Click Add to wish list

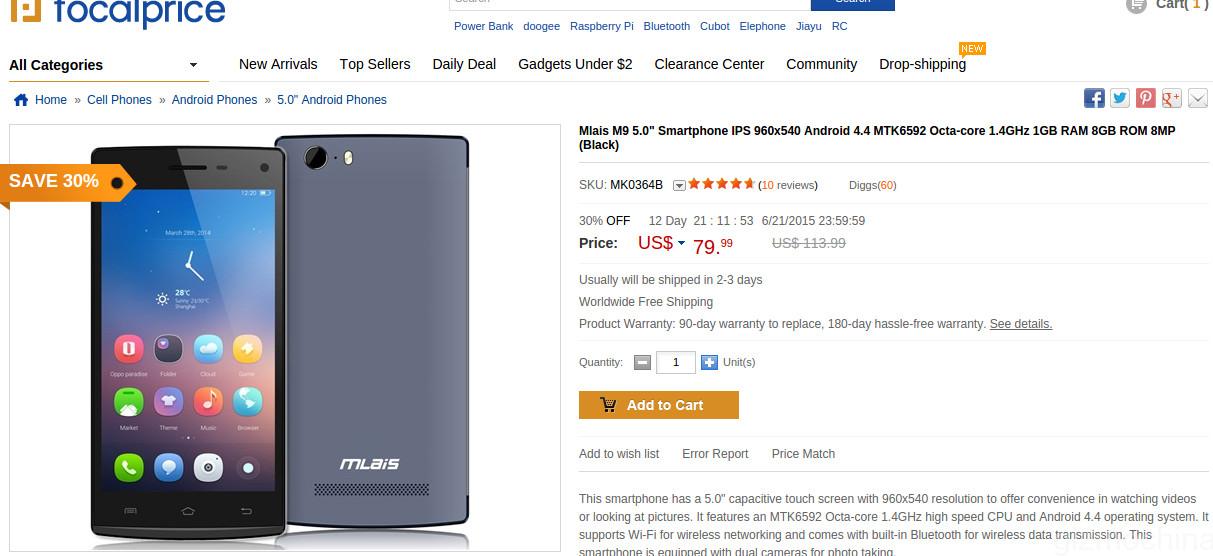619,454
